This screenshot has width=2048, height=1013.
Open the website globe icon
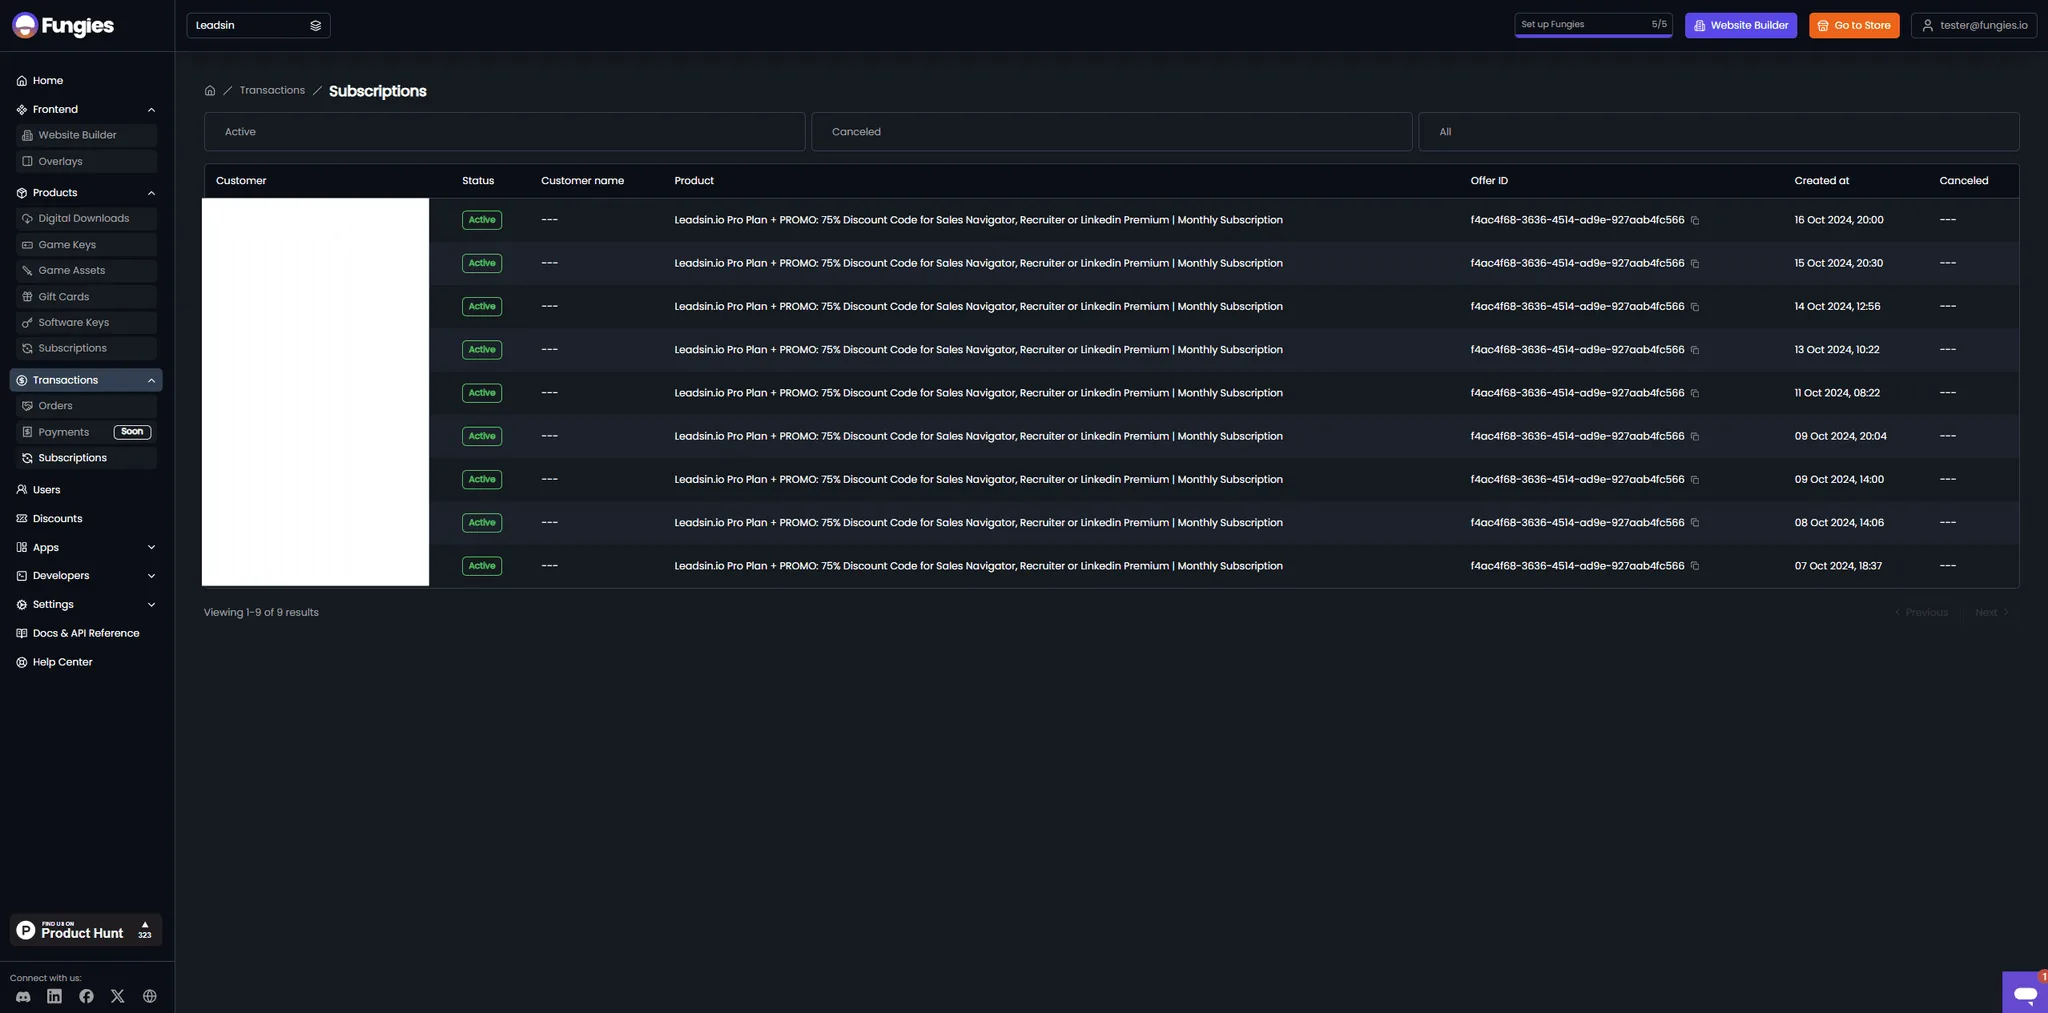[x=150, y=996]
